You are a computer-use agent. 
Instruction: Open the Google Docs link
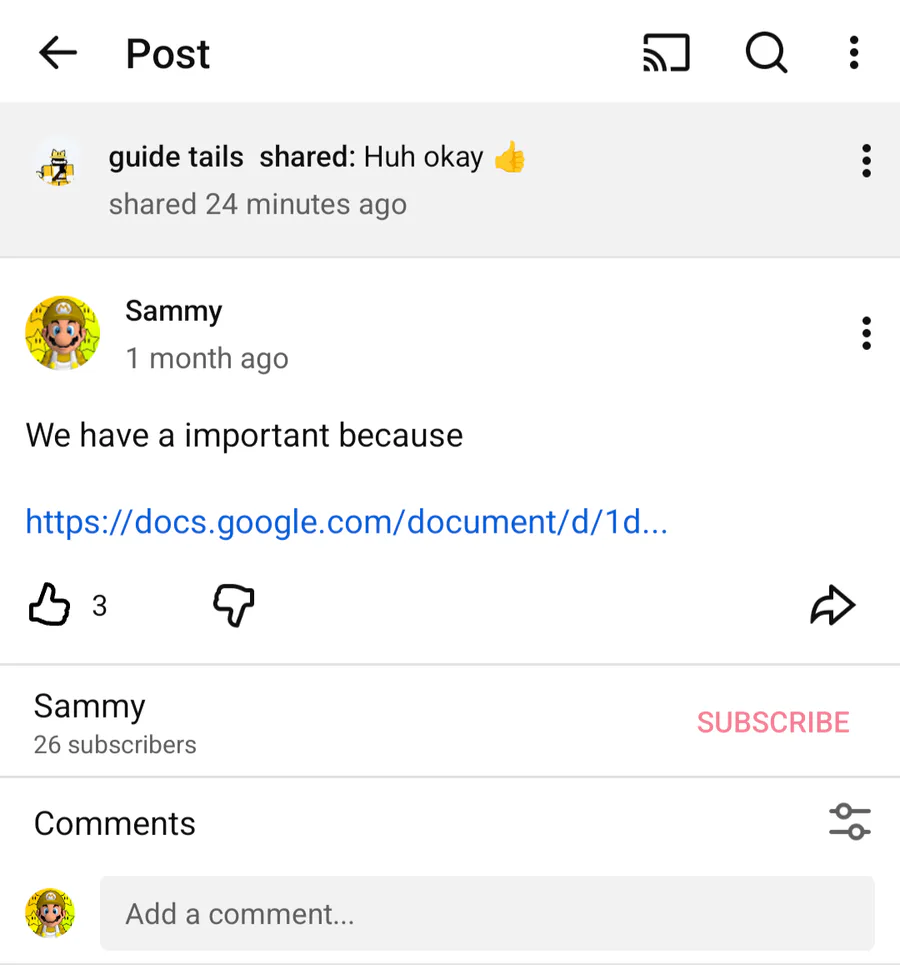[346, 521]
